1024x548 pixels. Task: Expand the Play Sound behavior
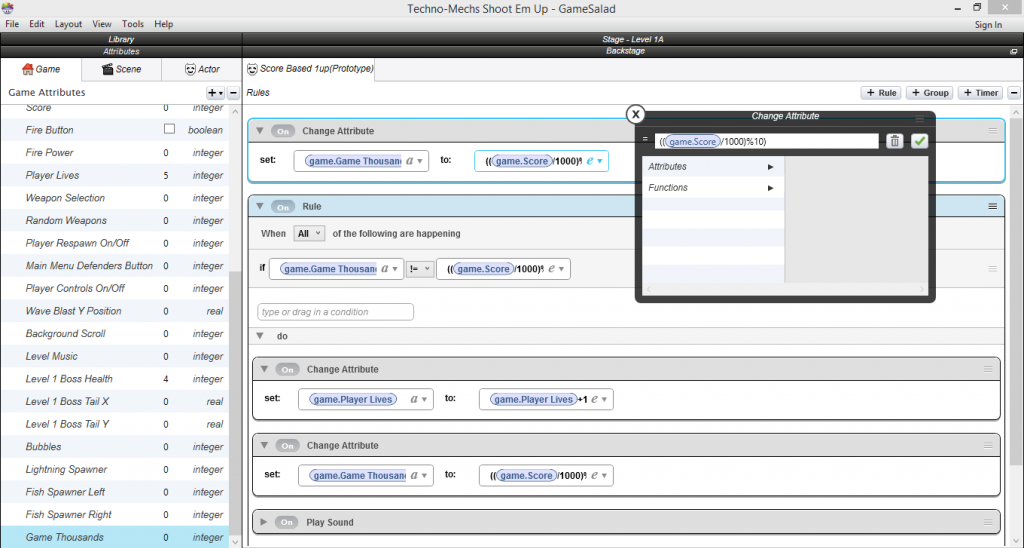click(264, 522)
